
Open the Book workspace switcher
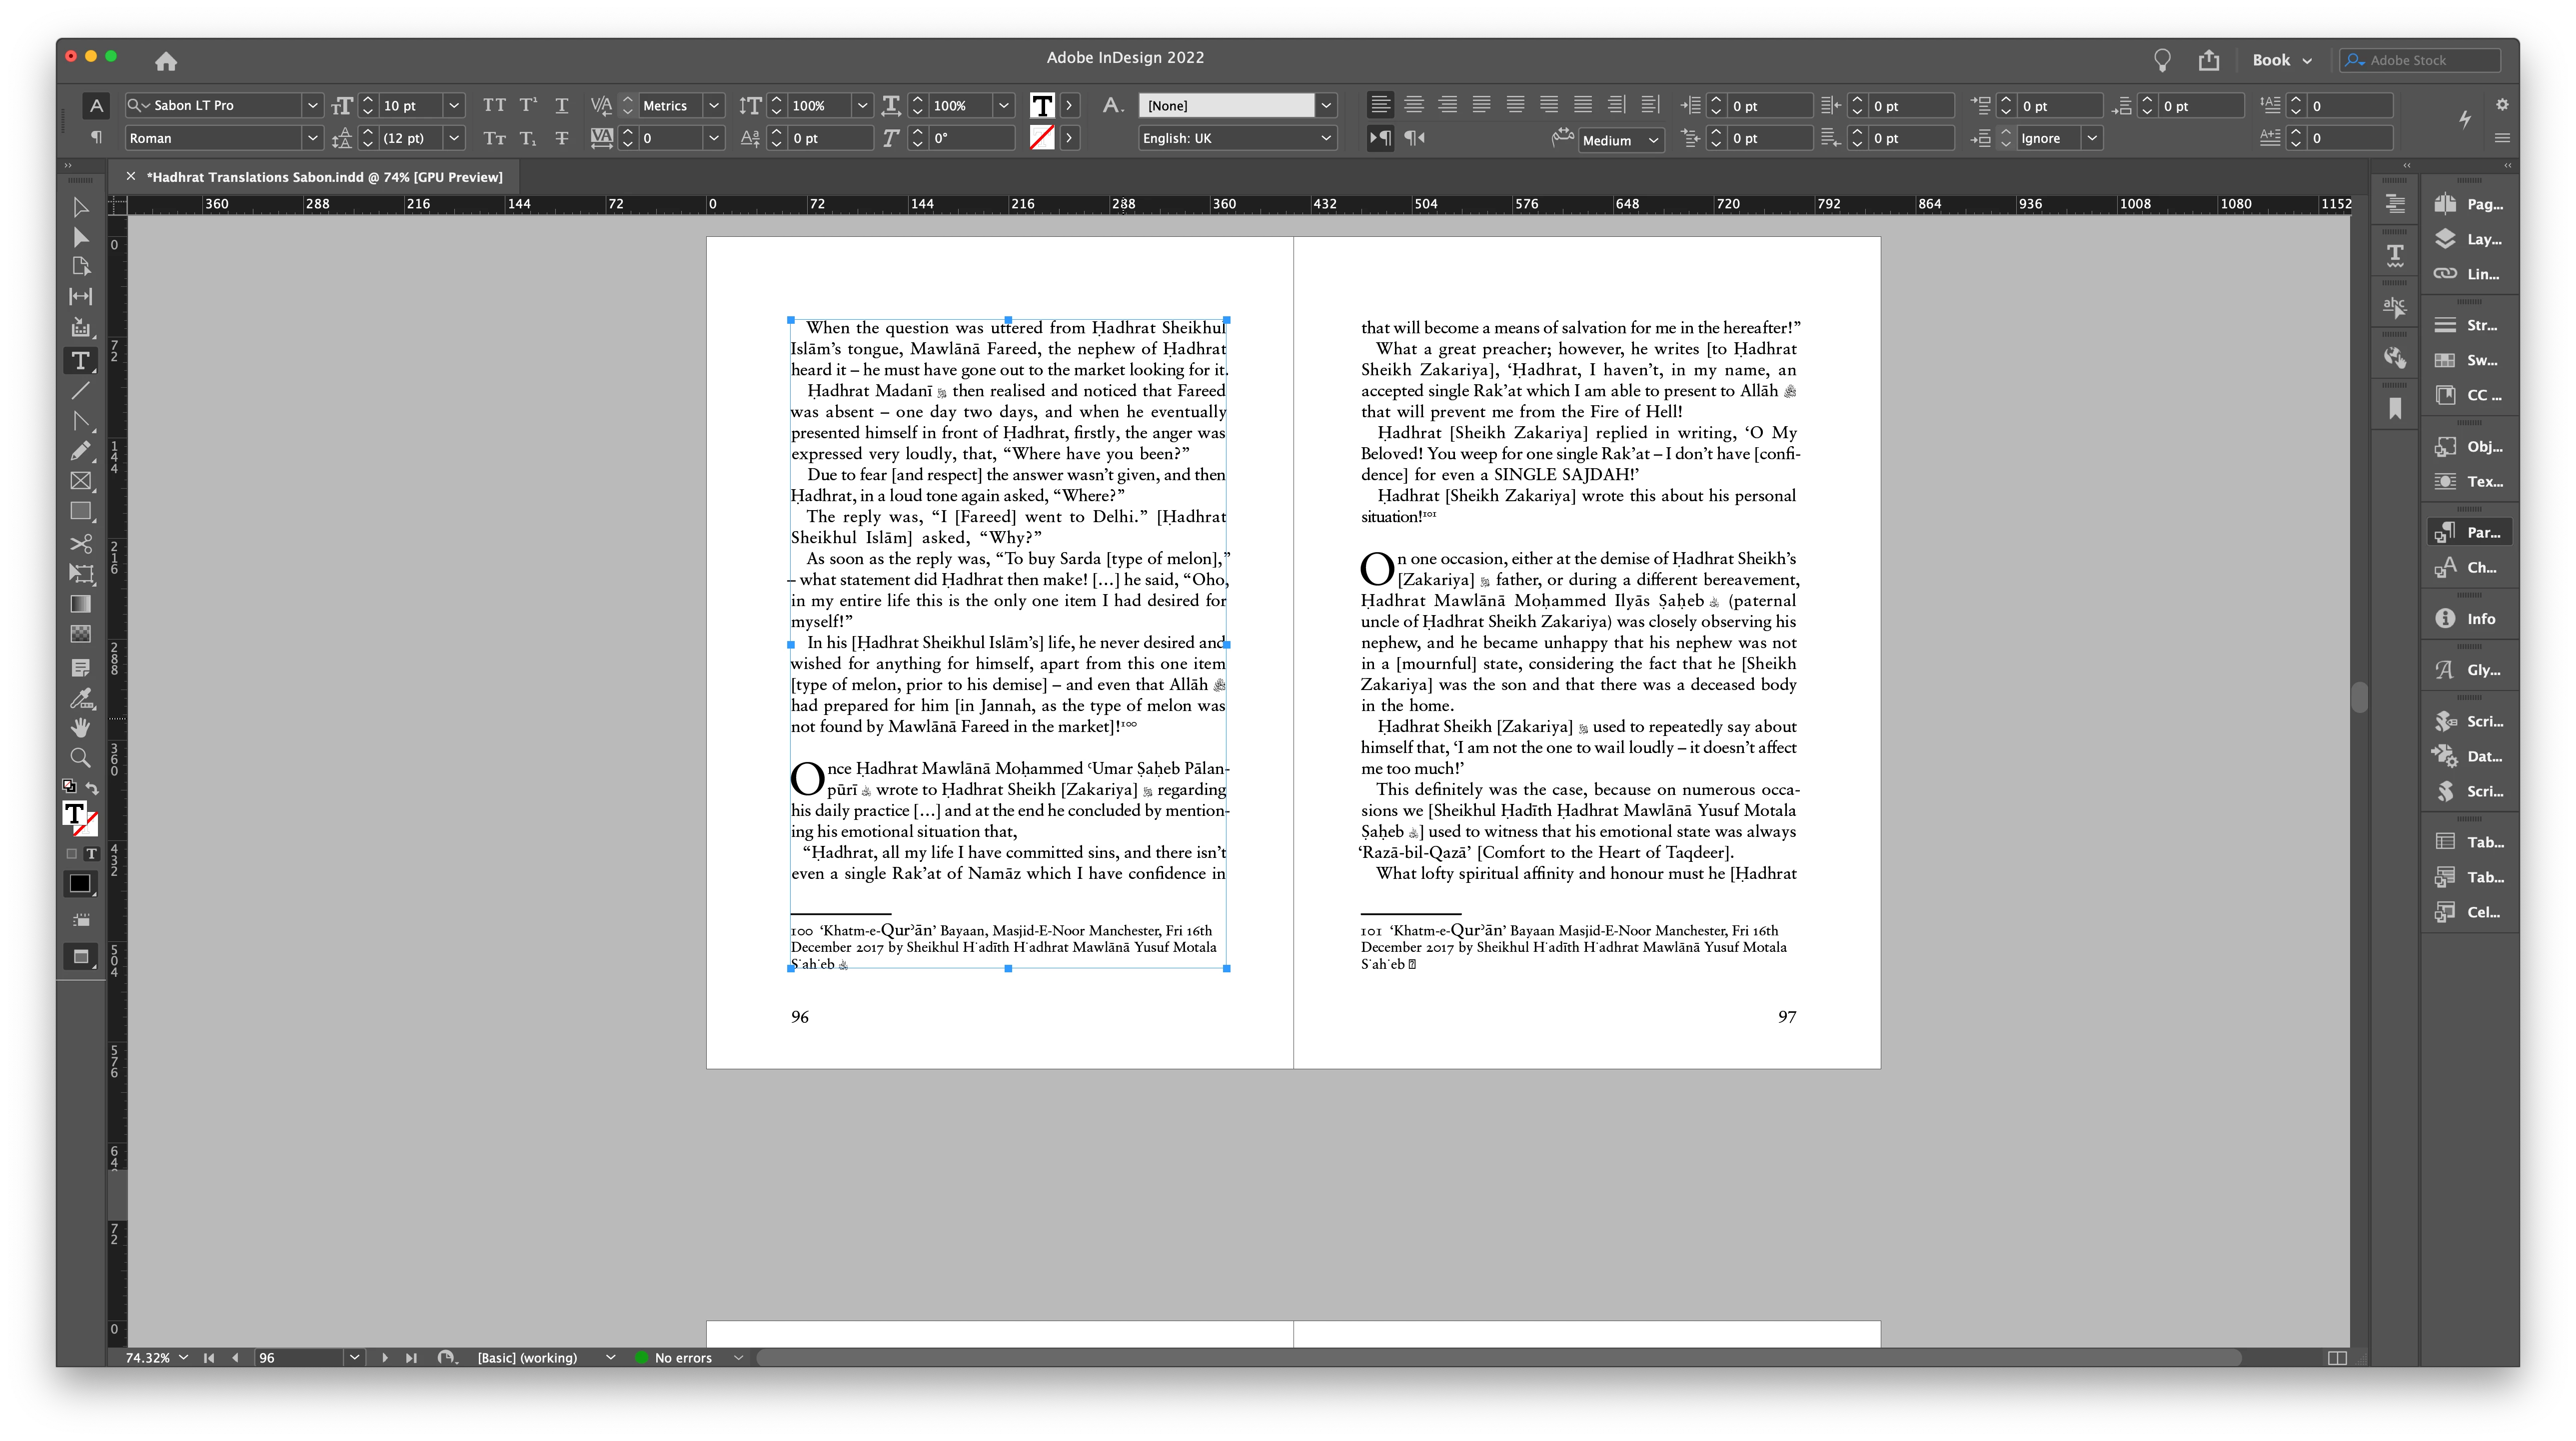[2281, 60]
